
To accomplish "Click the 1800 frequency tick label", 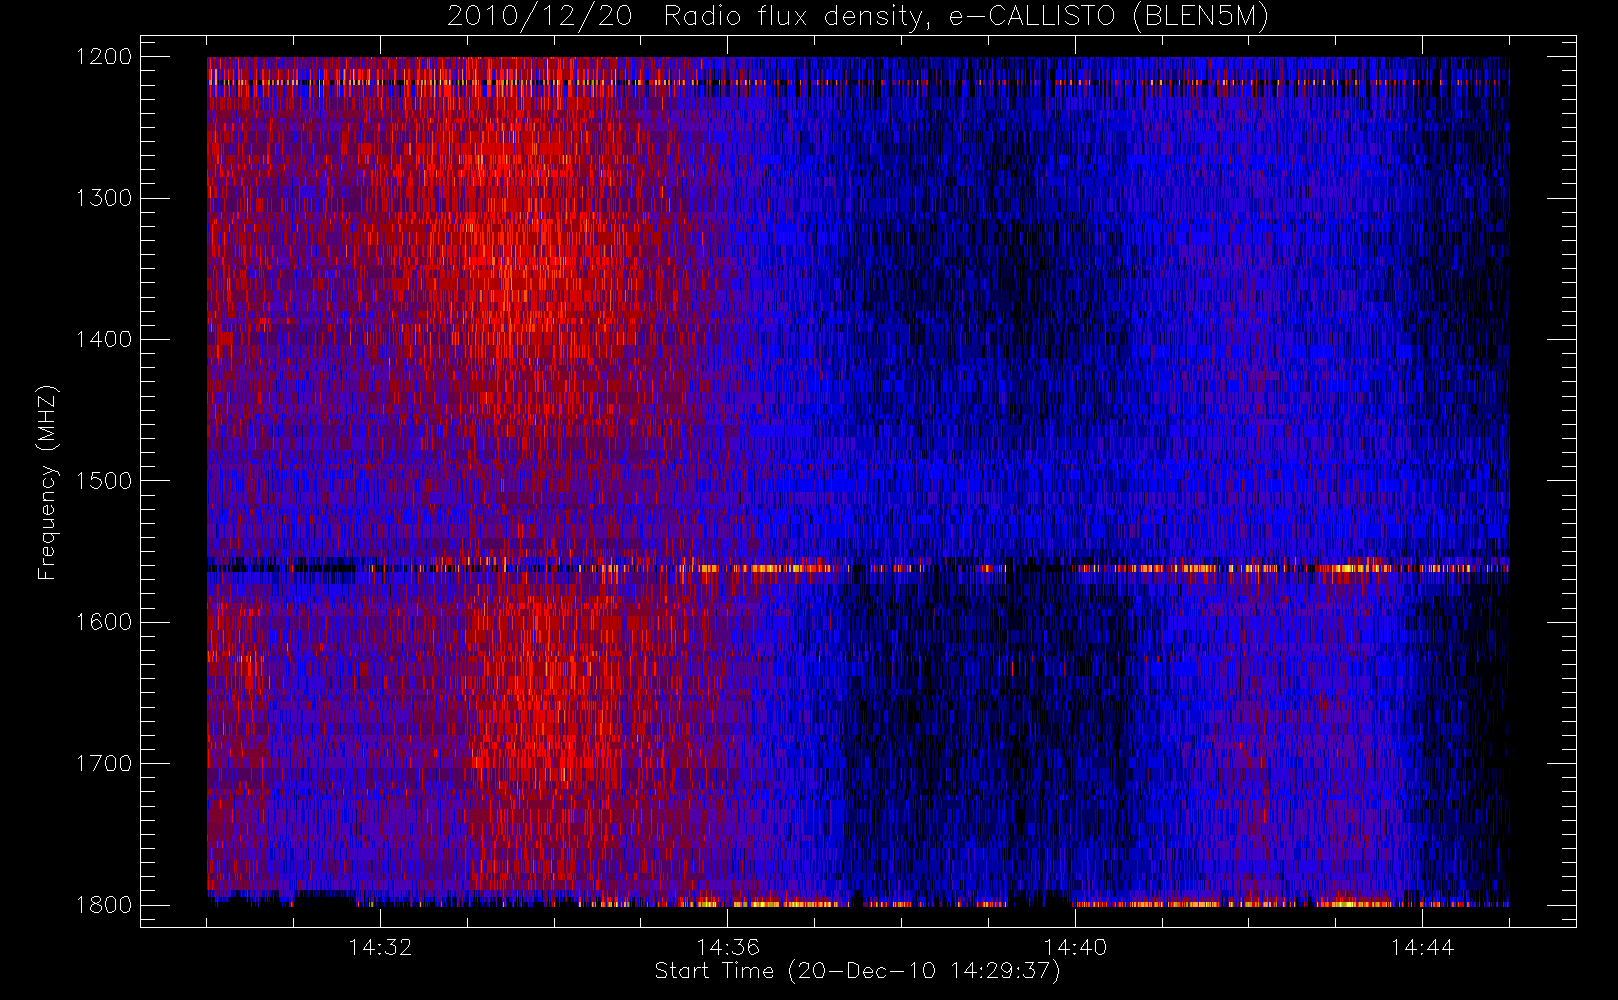I will click(104, 905).
